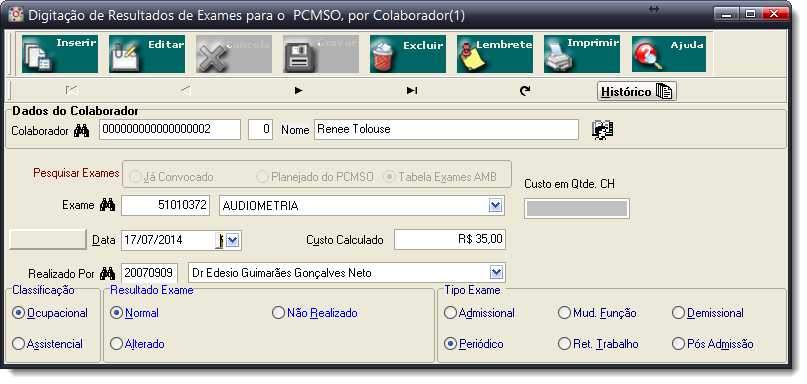Click the Pesquisar Exames label
Image resolution: width=807 pixels, height=384 pixels.
(x=76, y=173)
